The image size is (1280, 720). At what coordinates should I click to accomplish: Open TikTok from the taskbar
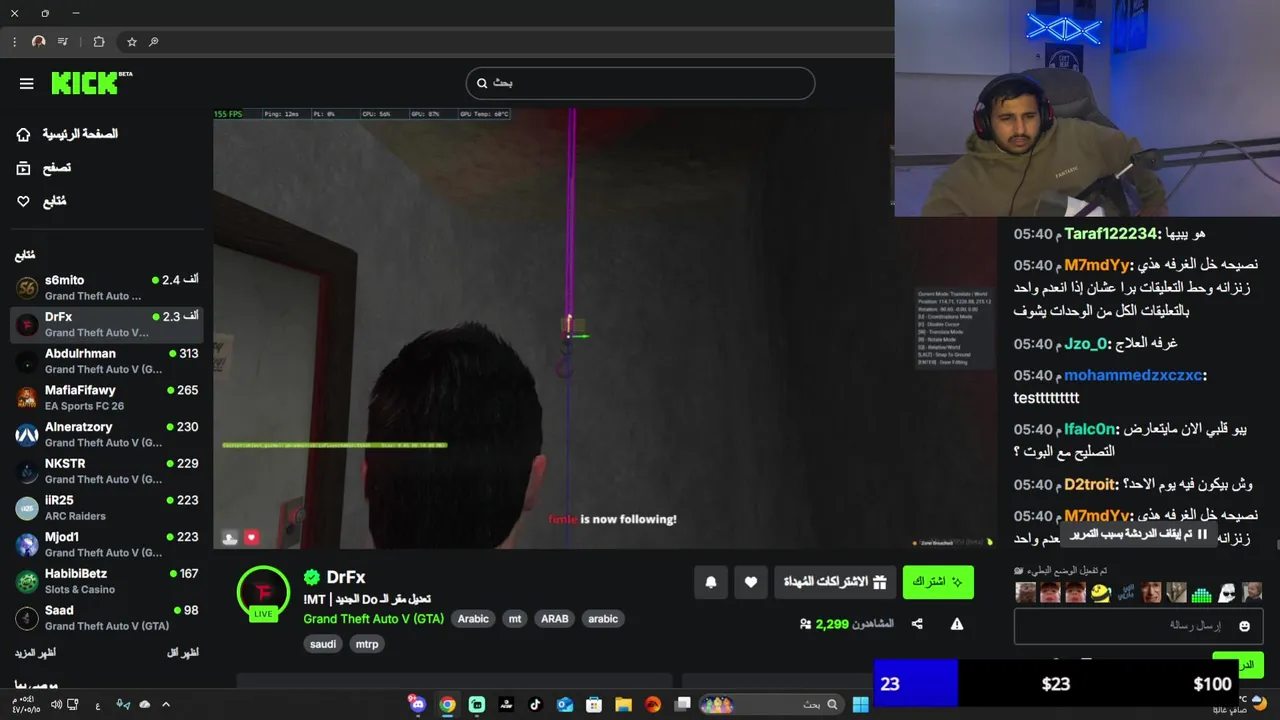tap(535, 704)
